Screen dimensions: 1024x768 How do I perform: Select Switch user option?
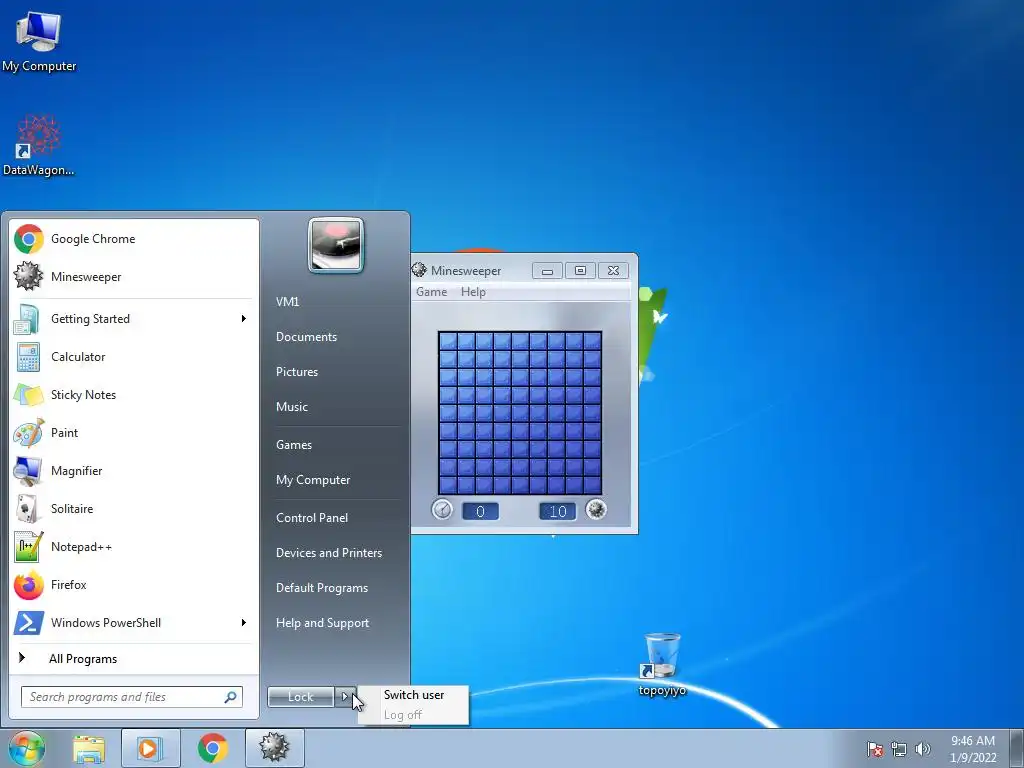[x=413, y=695]
